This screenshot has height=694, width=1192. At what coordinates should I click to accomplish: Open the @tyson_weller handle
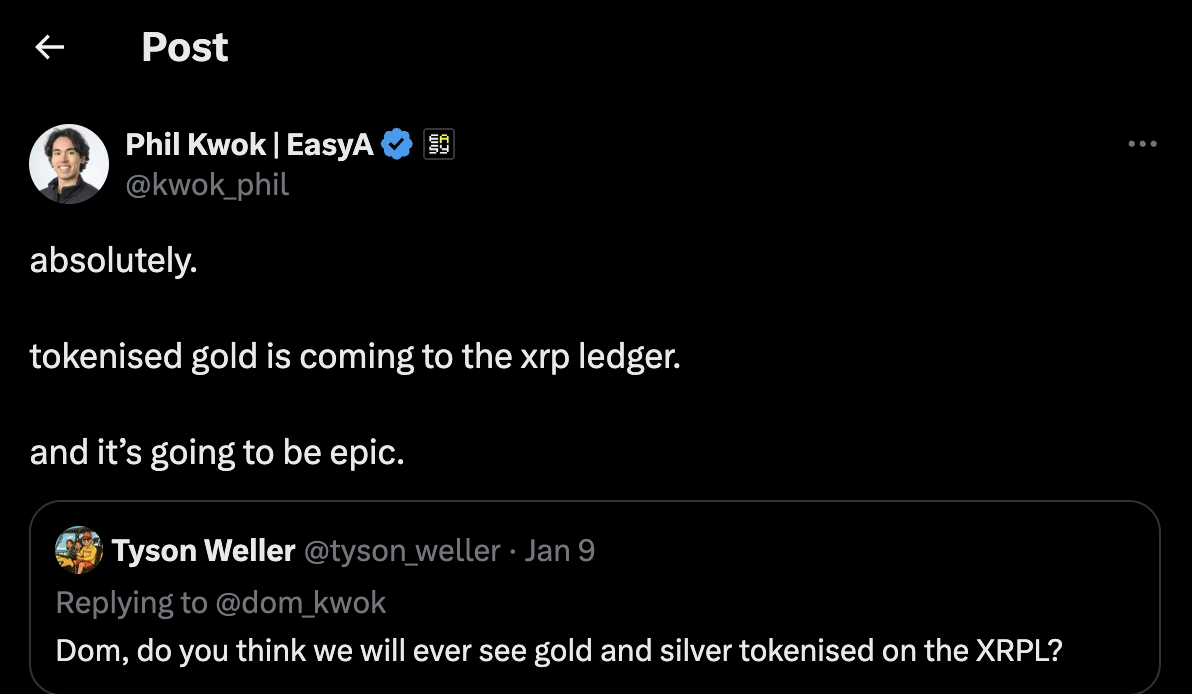point(401,550)
